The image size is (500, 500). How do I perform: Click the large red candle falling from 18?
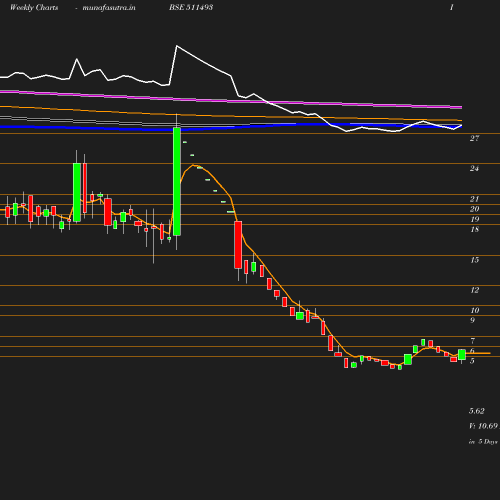(x=238, y=245)
